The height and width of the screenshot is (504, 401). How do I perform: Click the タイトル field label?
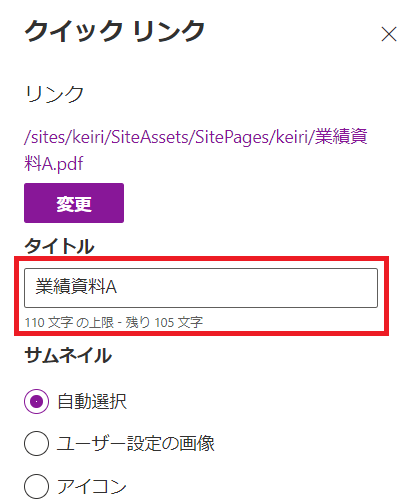click(59, 246)
